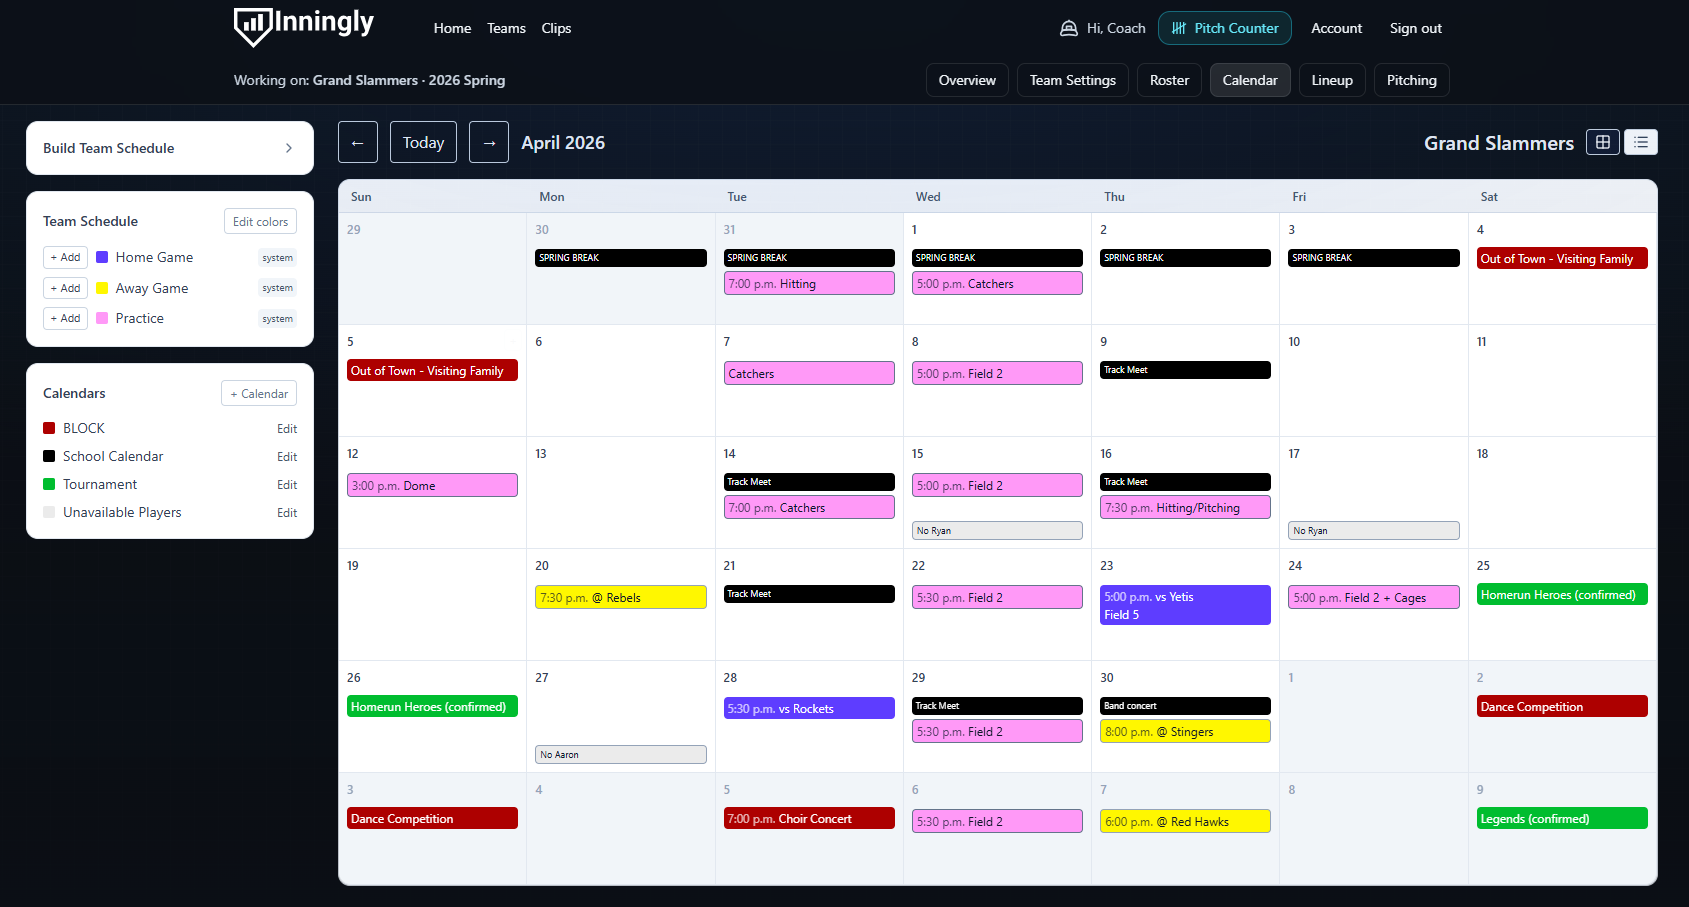Toggle the Tournament calendar visibility
Image resolution: width=1689 pixels, height=907 pixels.
click(48, 484)
